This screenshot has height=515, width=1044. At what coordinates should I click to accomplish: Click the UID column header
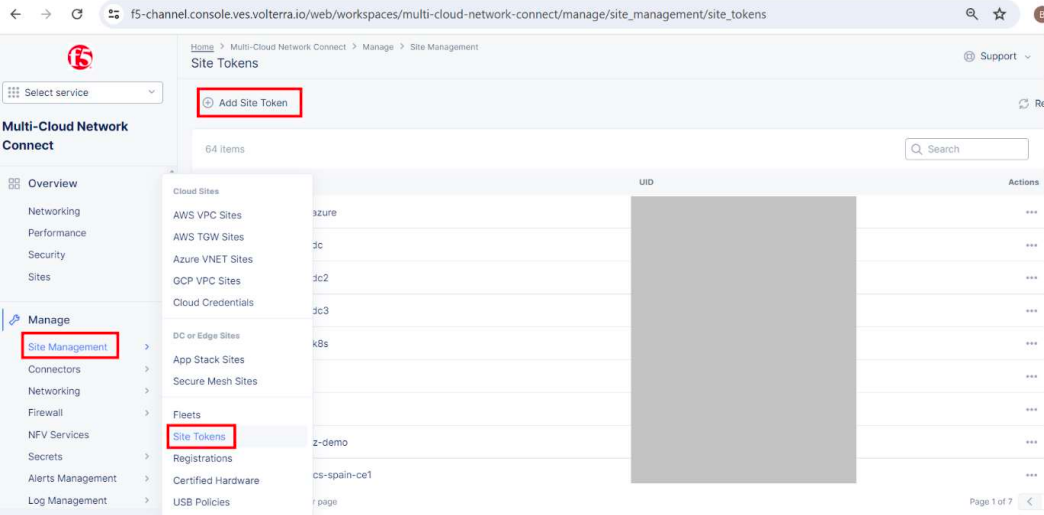[646, 182]
